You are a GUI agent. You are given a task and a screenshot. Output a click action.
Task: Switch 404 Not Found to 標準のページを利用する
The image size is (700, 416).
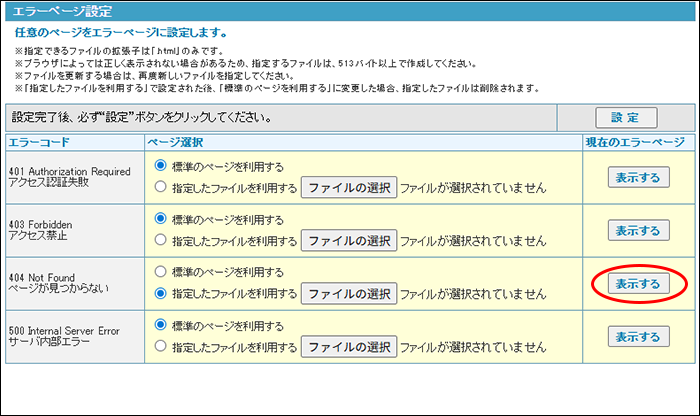162,272
